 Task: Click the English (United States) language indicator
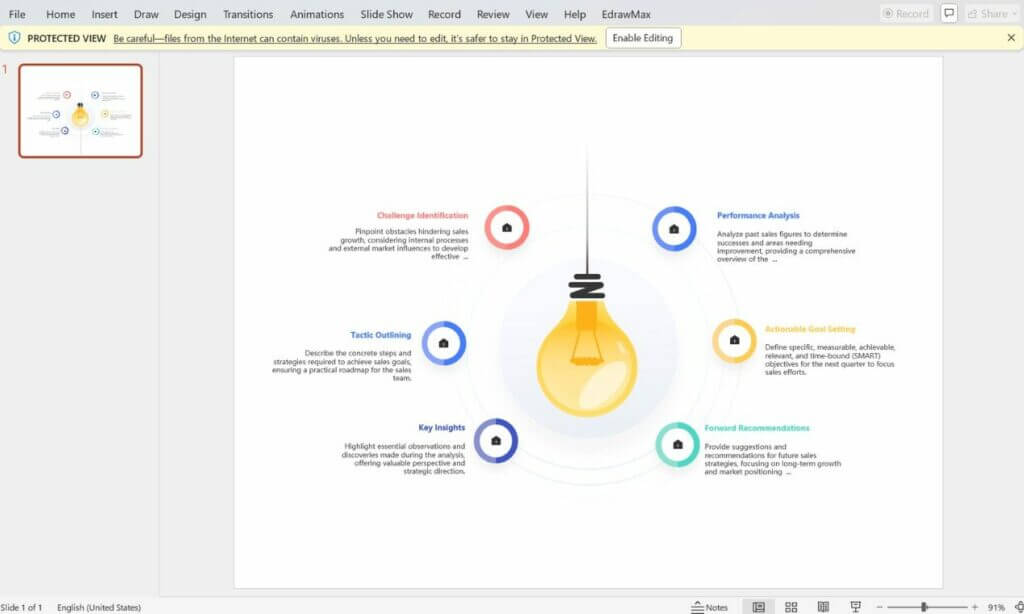tap(99, 607)
